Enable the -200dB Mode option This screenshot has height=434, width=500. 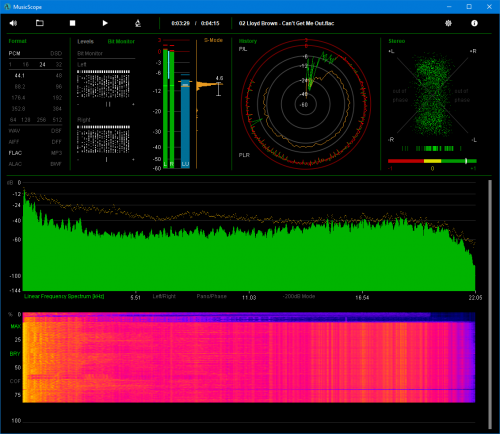299,296
